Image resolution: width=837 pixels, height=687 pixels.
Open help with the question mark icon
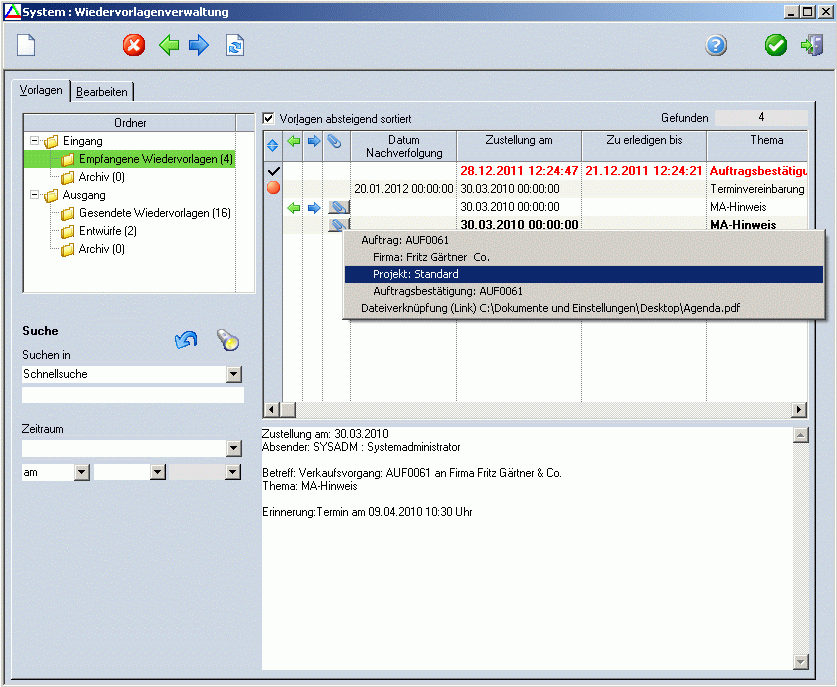tap(716, 46)
